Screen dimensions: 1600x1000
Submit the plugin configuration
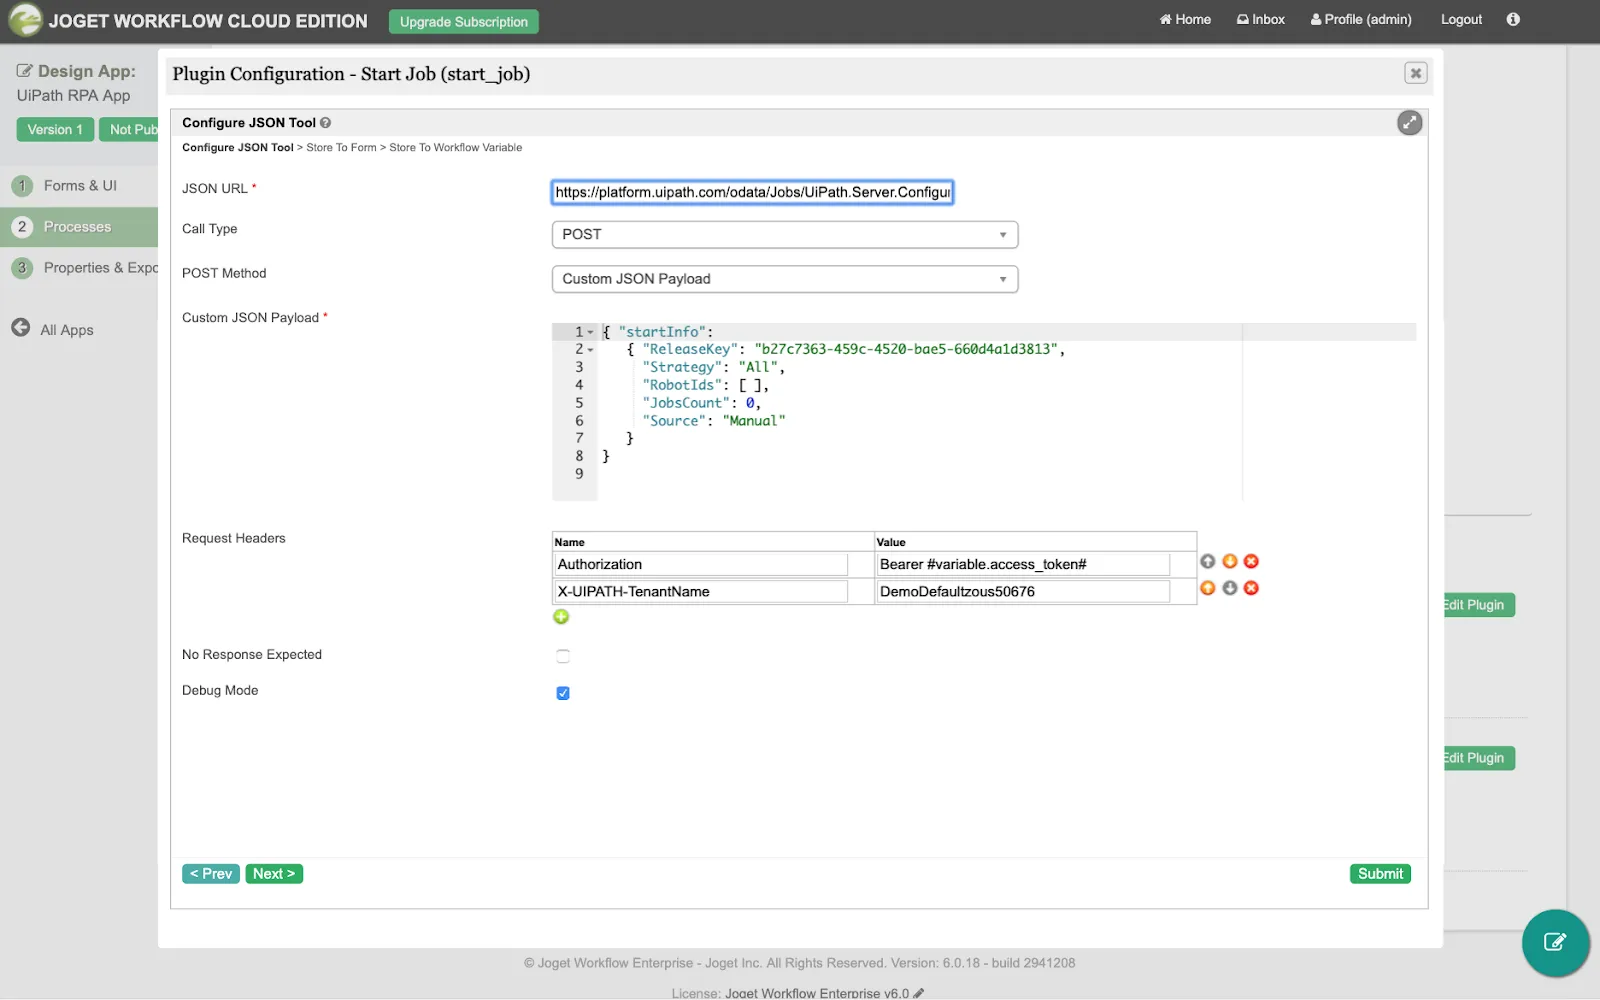pyautogui.click(x=1380, y=874)
